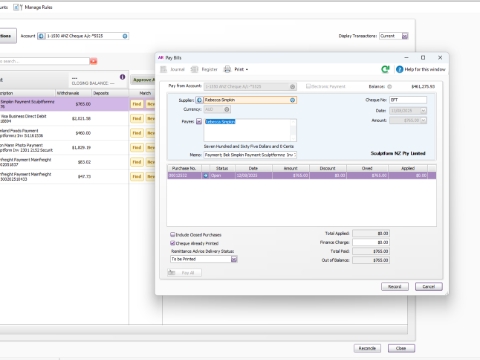Open the Supplier dropdown list arrow
480x360 pixels.
click(292, 100)
